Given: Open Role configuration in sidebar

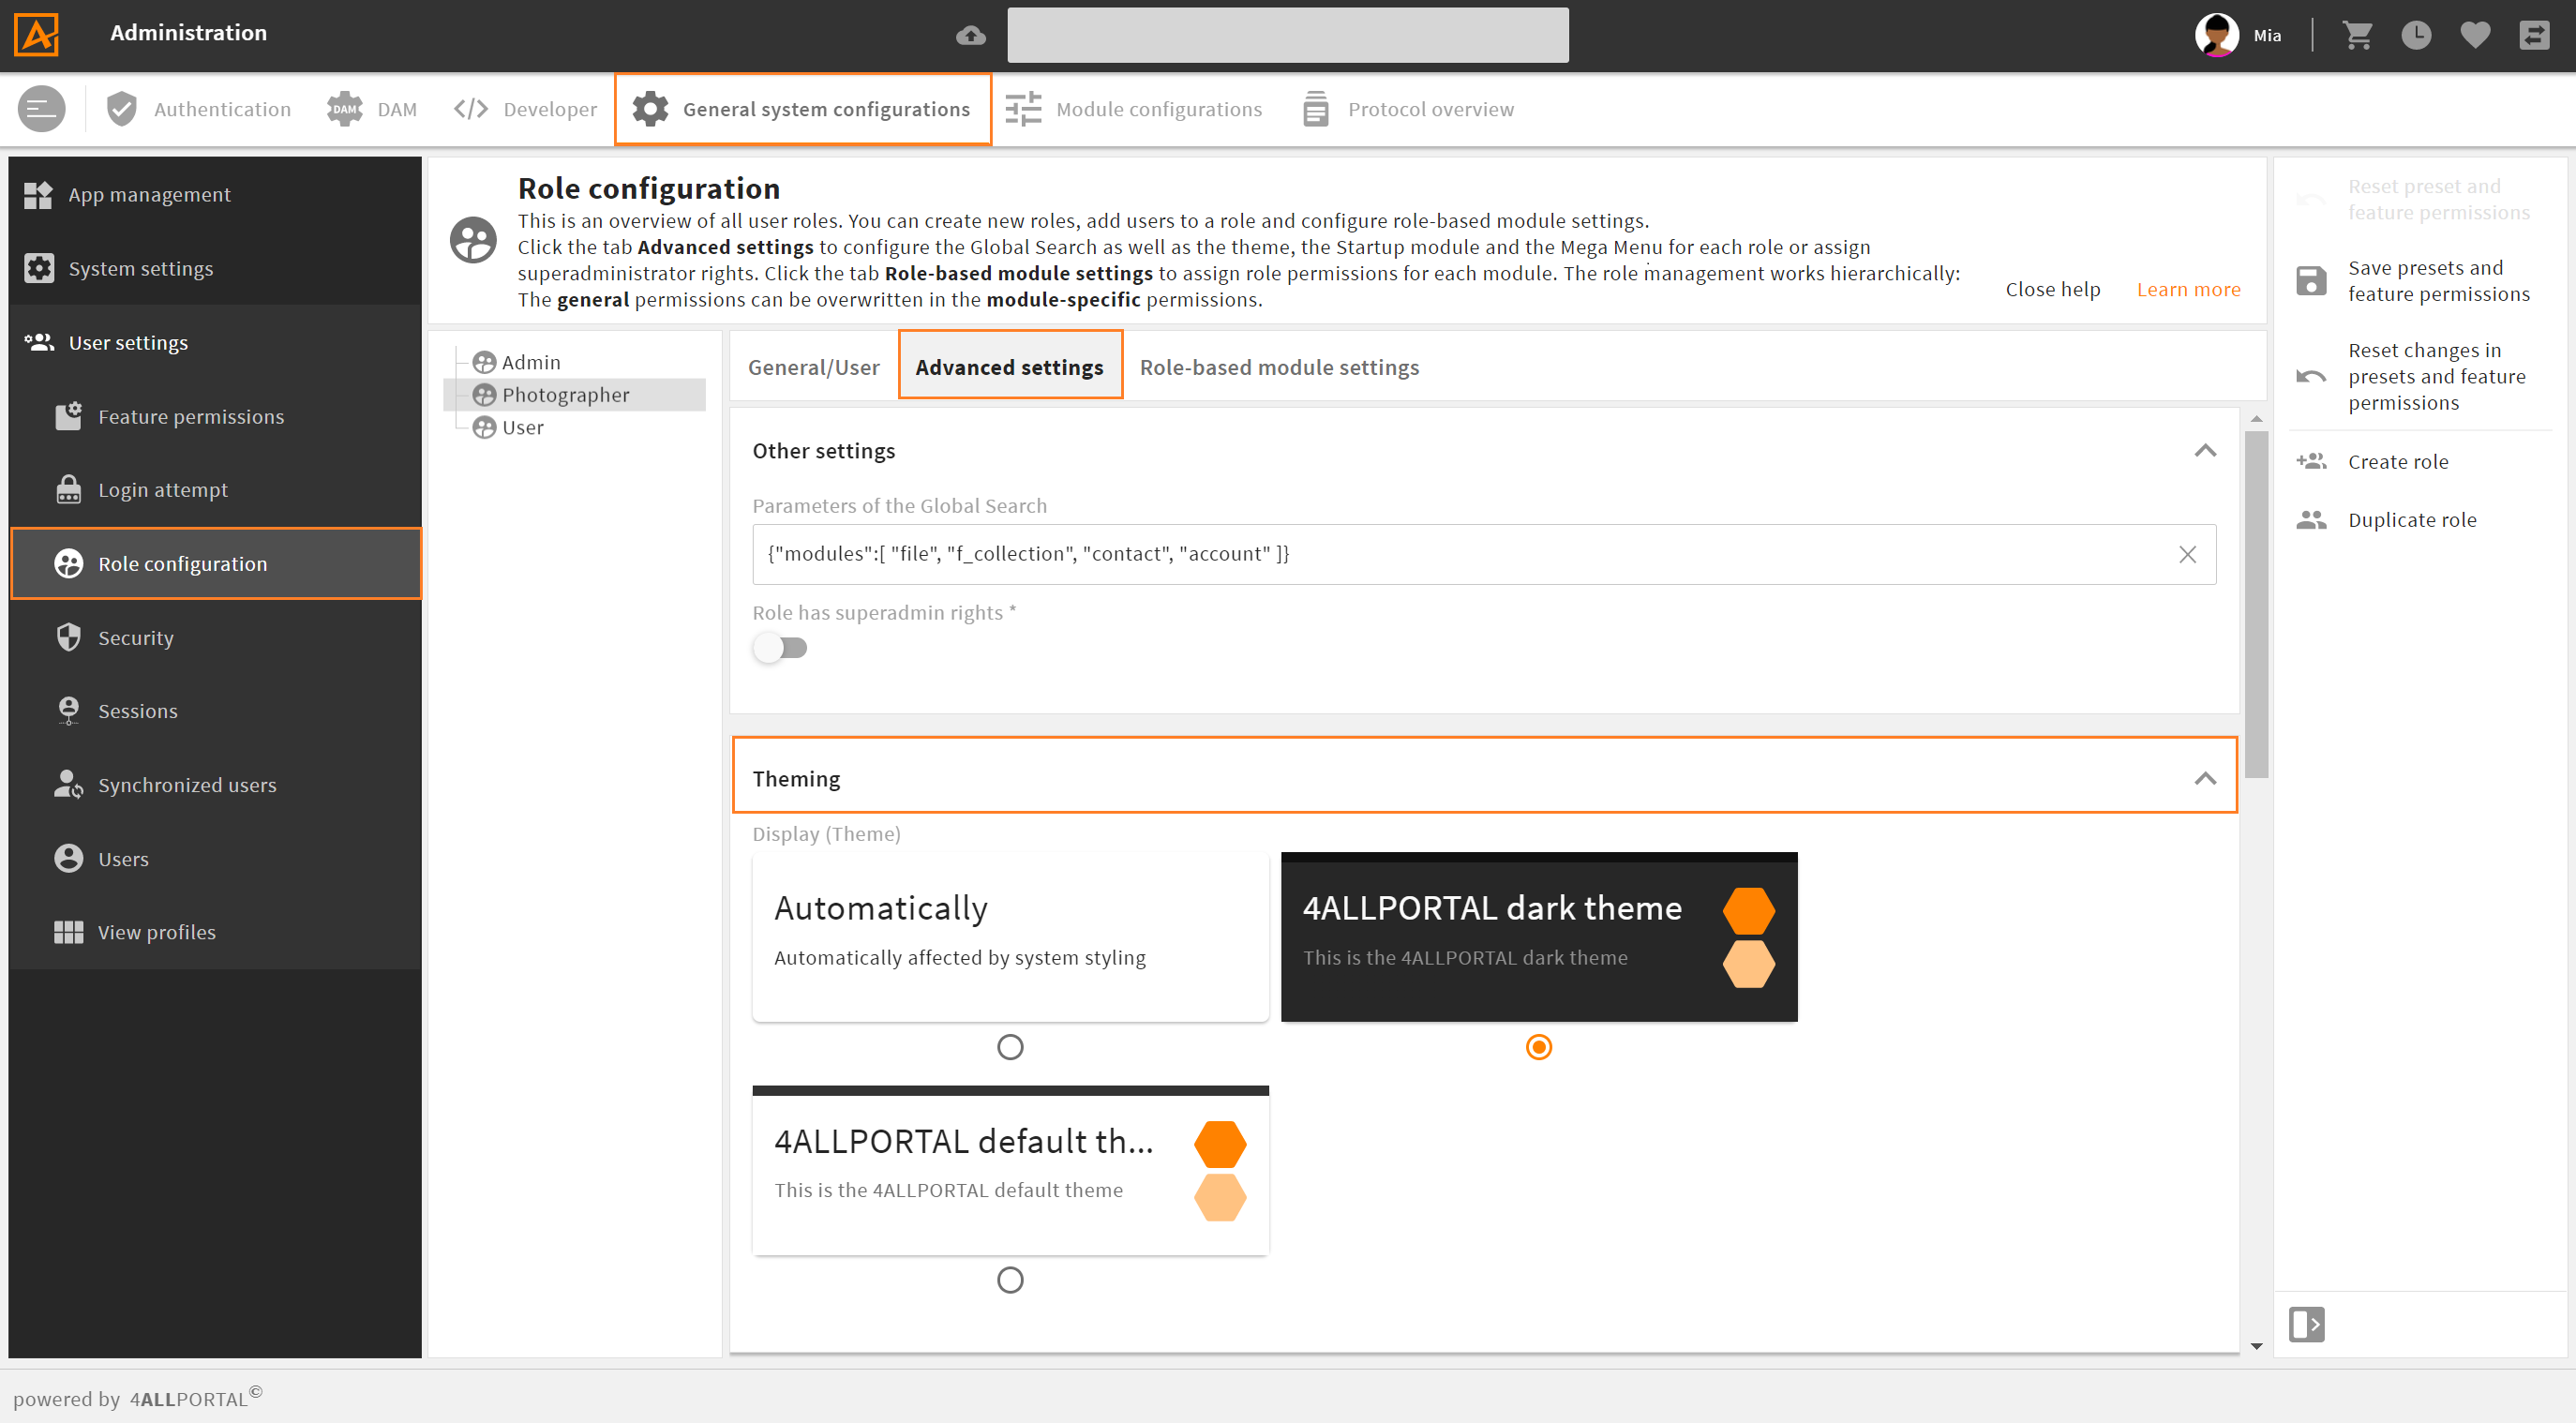Looking at the screenshot, I should [x=215, y=563].
